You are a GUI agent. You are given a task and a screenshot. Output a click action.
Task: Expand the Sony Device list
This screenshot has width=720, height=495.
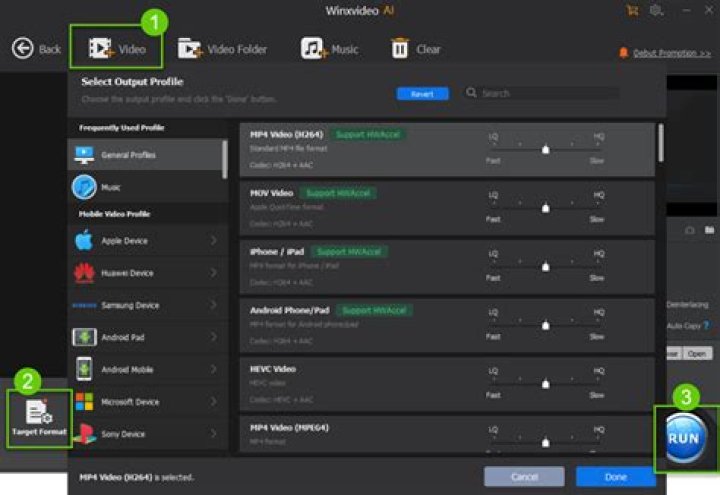(x=147, y=434)
